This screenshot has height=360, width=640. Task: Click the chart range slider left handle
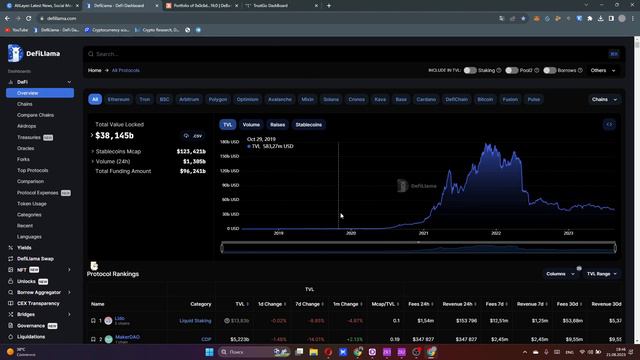(x=222, y=247)
